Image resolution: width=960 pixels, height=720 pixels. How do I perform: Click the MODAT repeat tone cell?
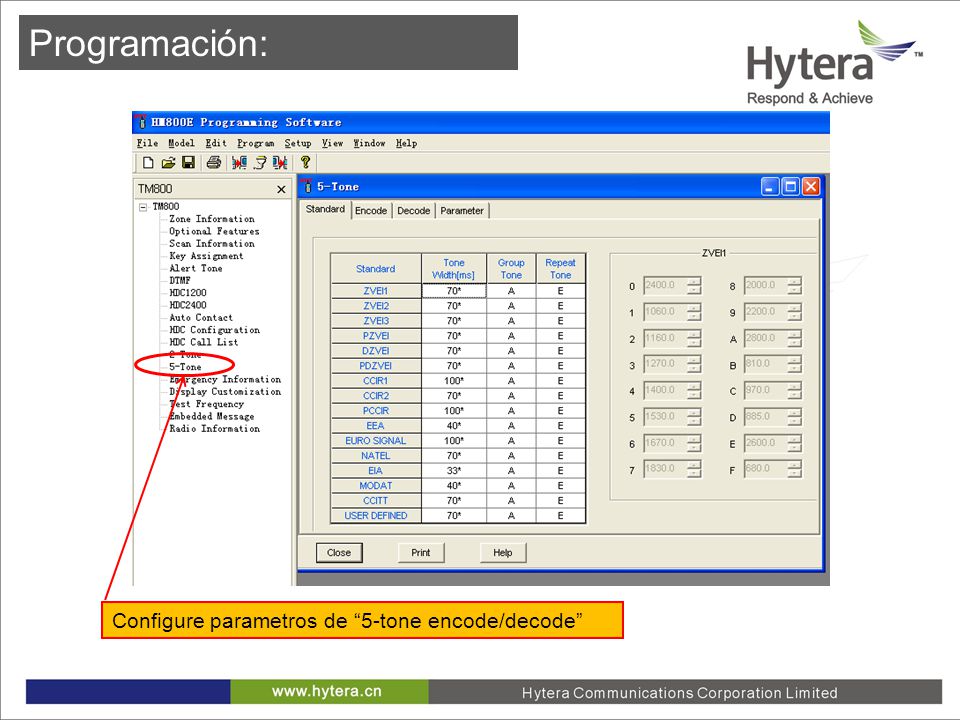[560, 486]
